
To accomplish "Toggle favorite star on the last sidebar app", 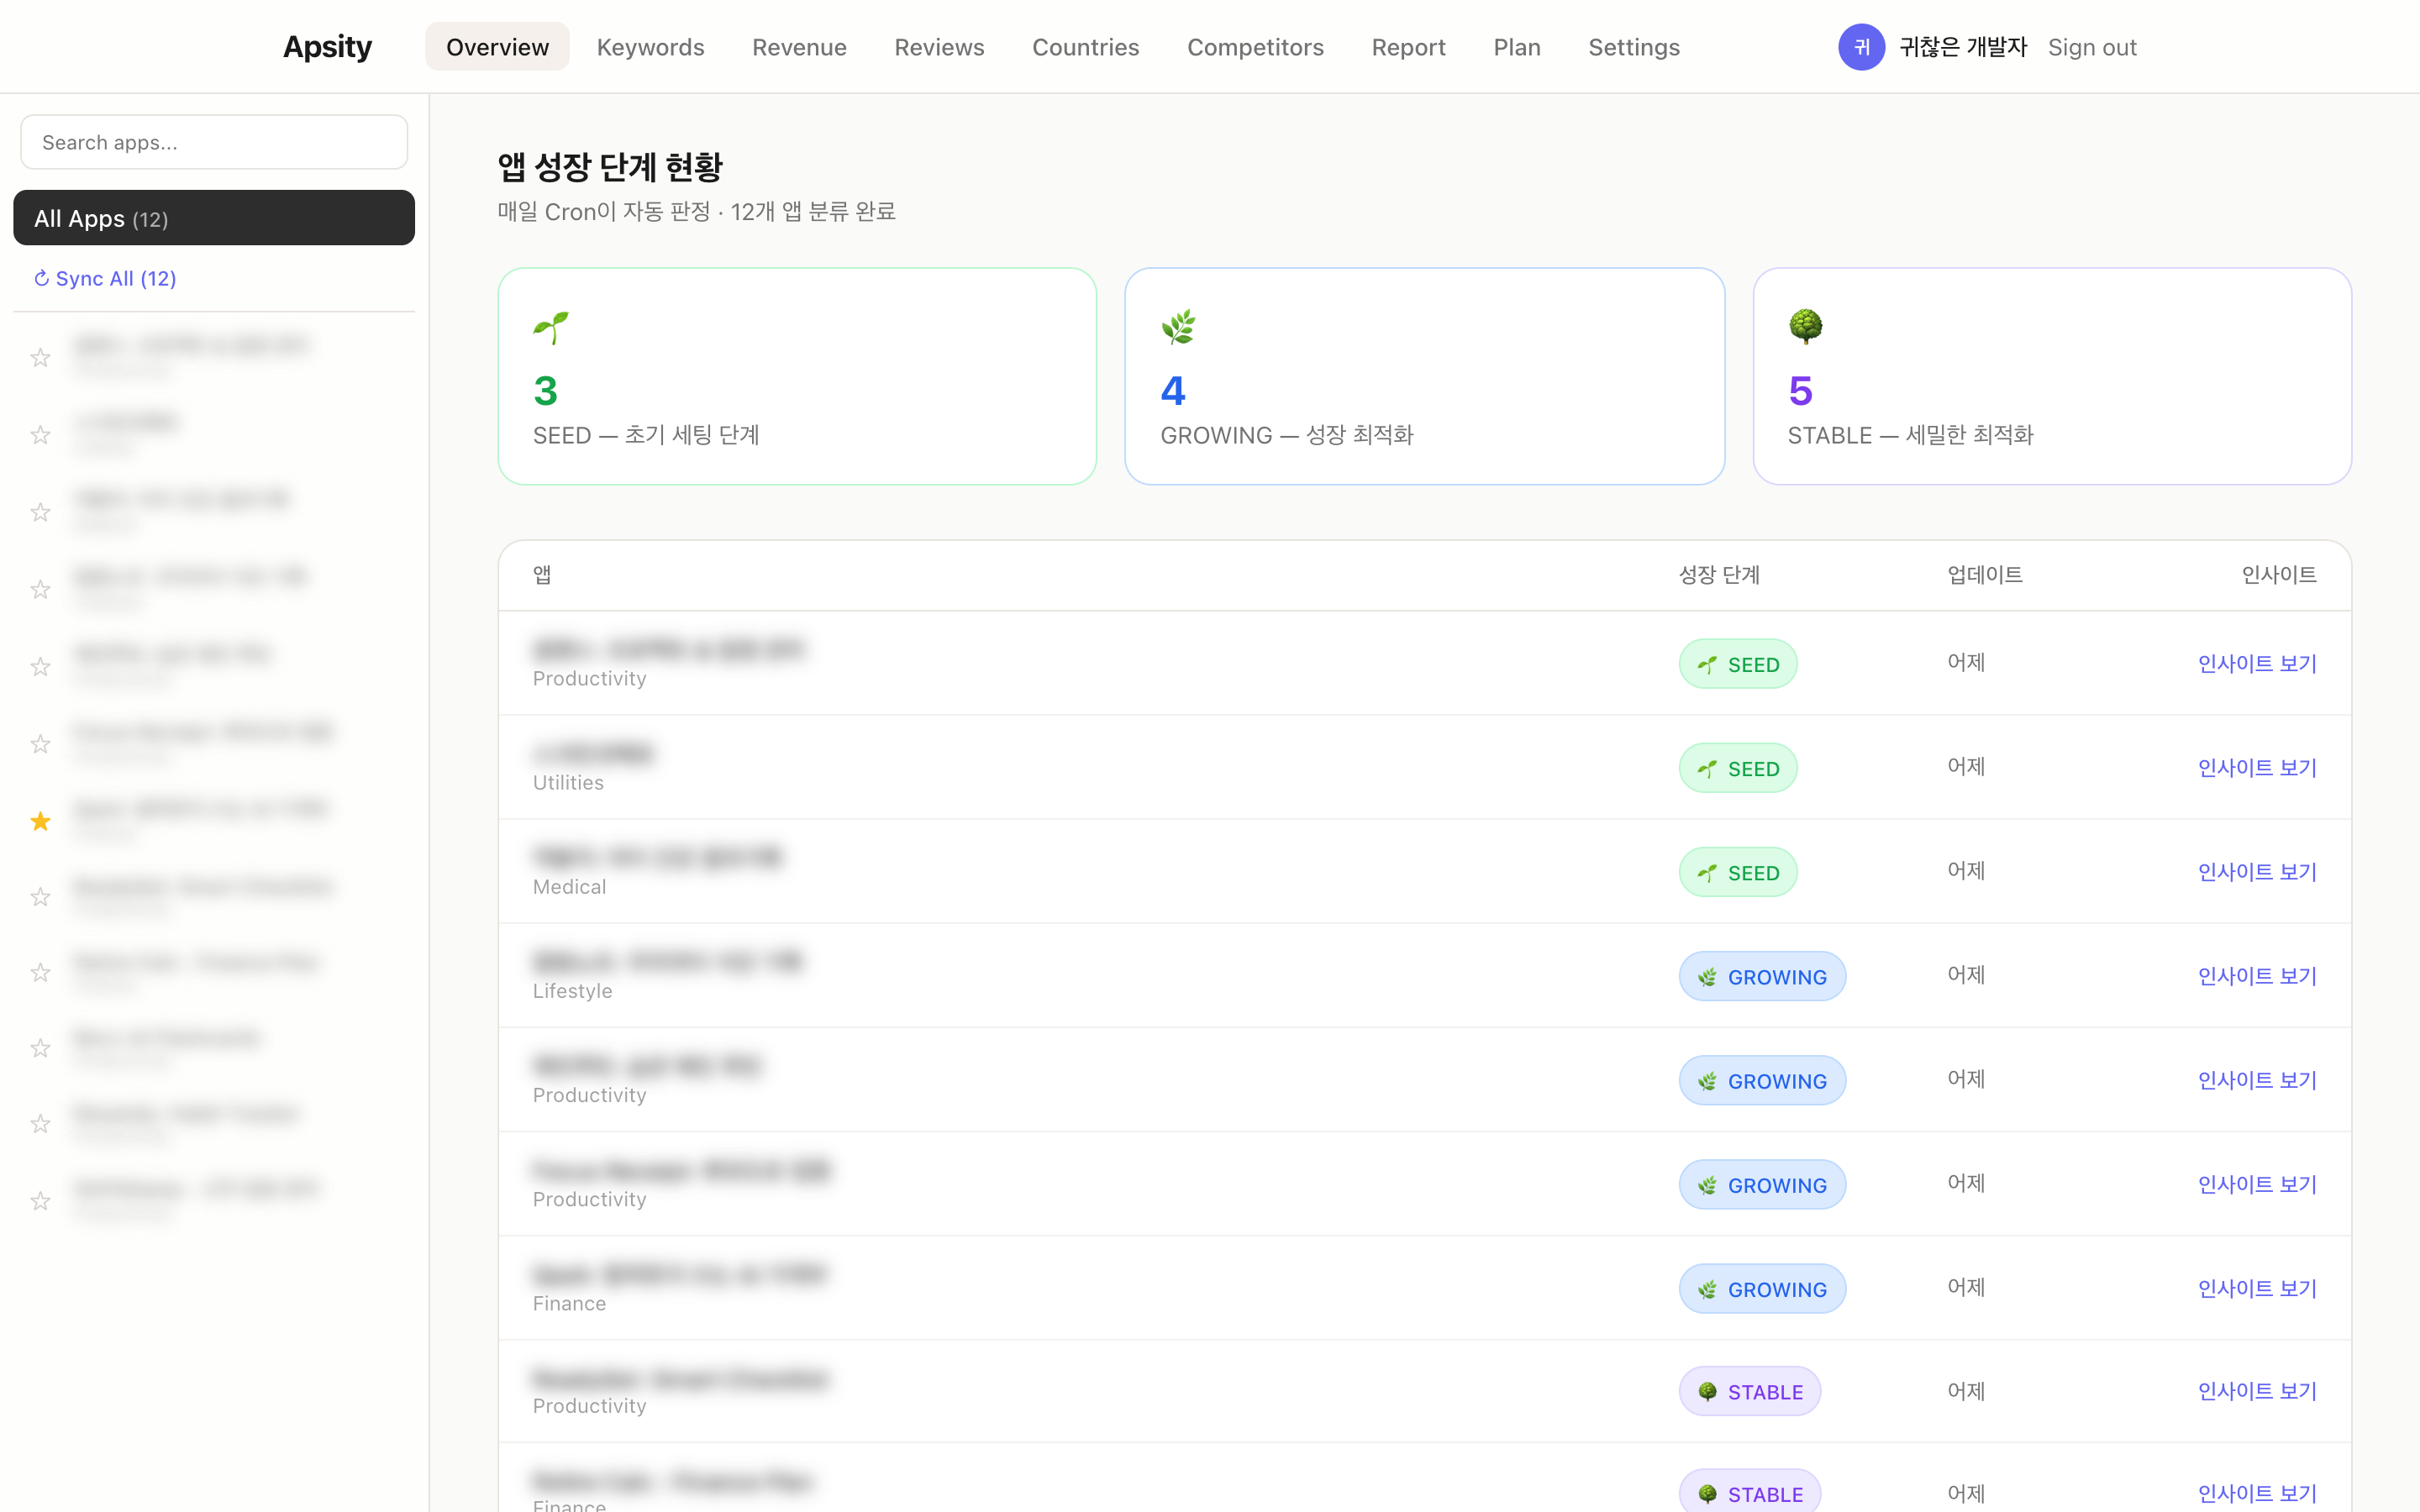I will (40, 1200).
